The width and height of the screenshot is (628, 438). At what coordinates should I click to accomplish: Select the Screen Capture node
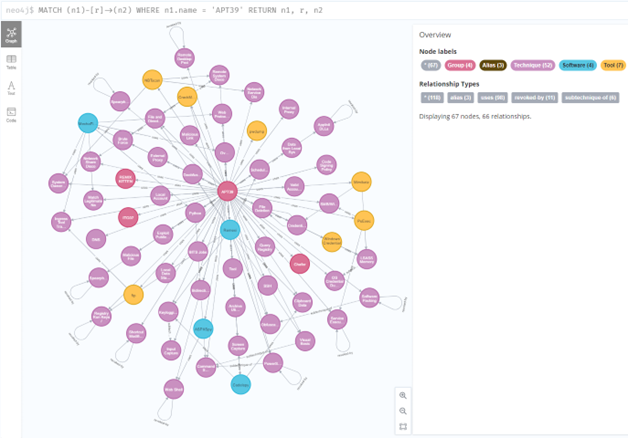[238, 346]
